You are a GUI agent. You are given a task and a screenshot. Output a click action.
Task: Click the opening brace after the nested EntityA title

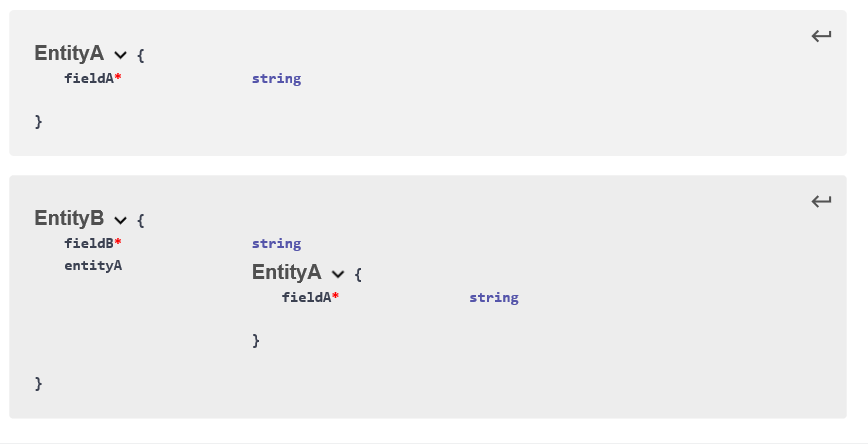click(358, 274)
